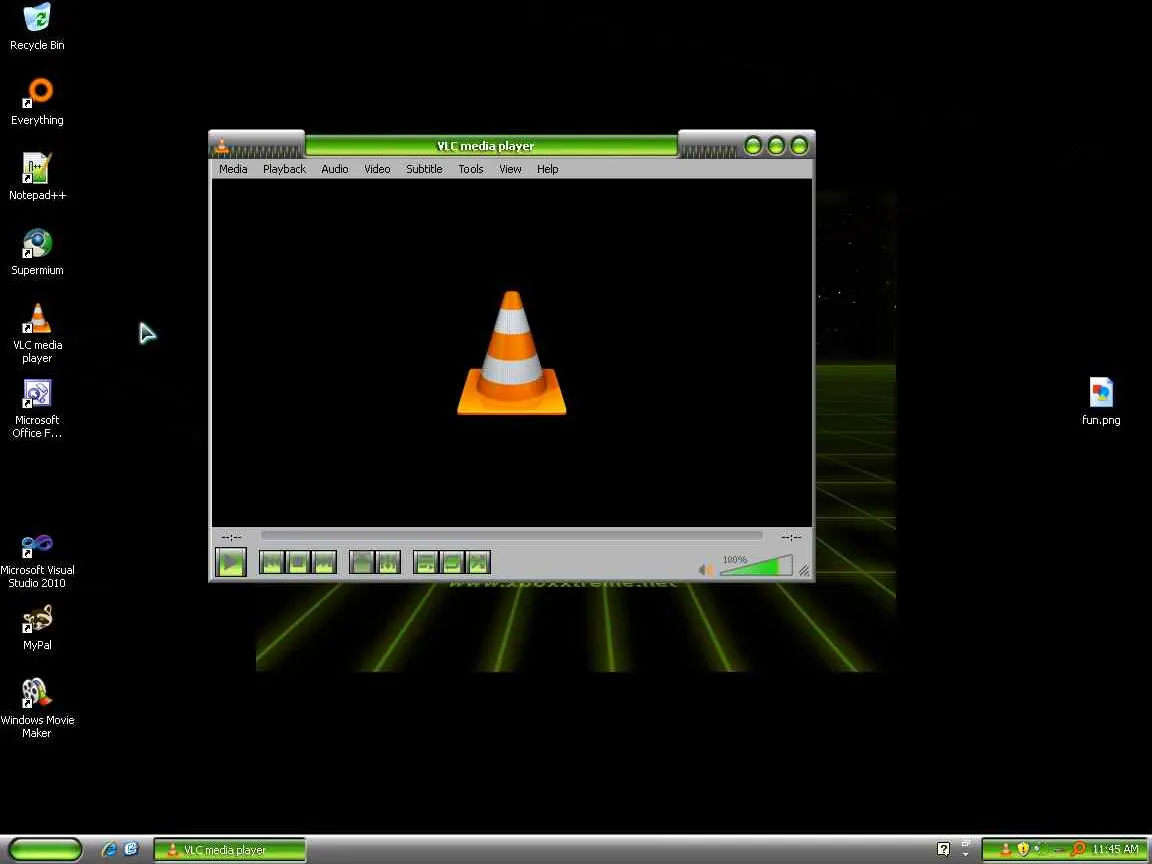The width and height of the screenshot is (1152, 864).
Task: Click the window resize grip in VLC
Action: pos(804,571)
